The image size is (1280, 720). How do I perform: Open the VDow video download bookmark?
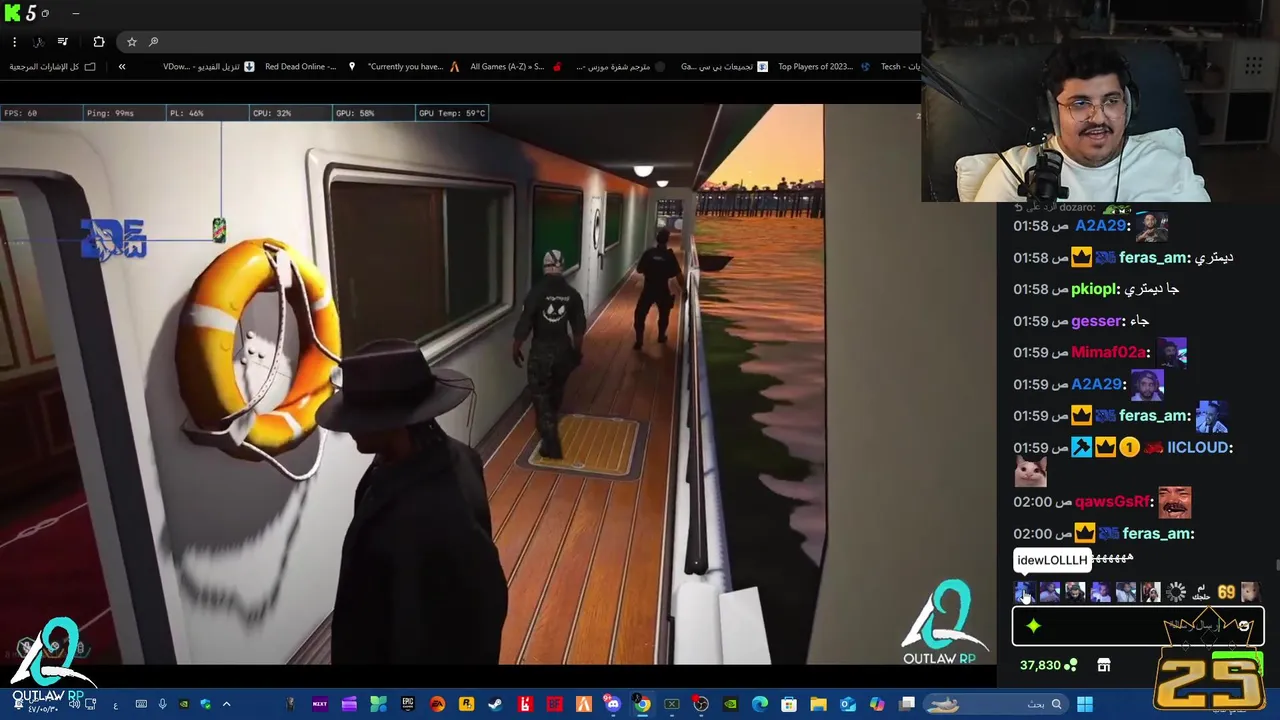[x=208, y=66]
